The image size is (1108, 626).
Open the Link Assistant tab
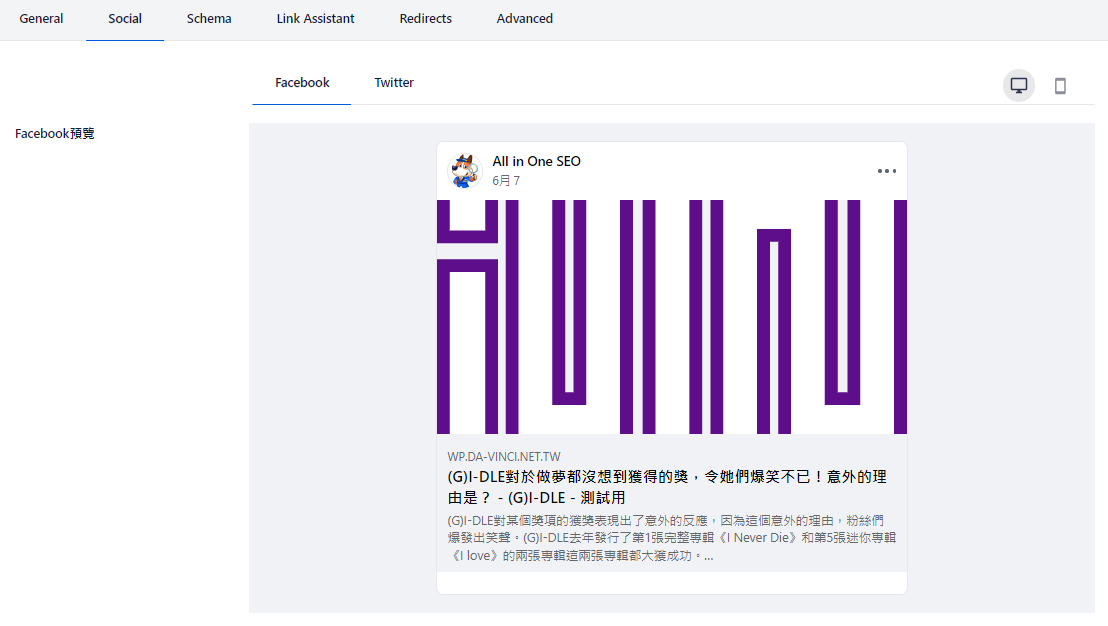coord(315,19)
